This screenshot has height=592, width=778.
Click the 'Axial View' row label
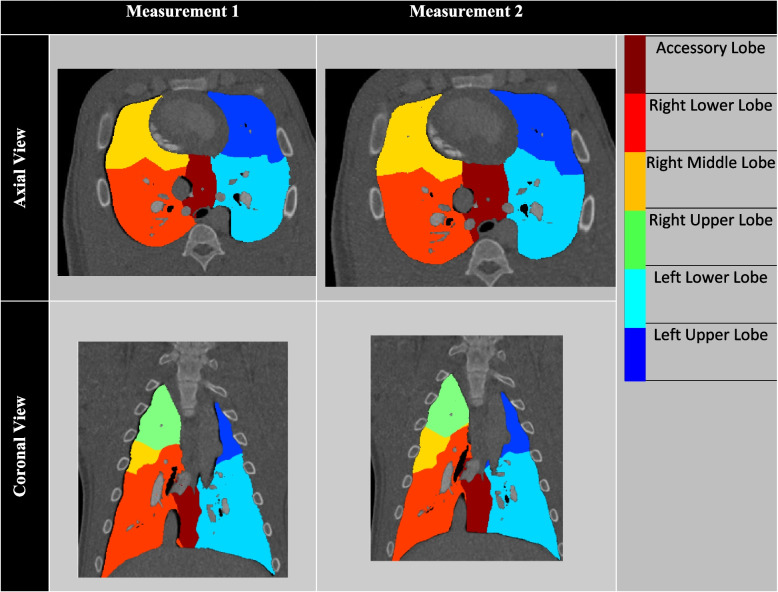click(x=19, y=168)
